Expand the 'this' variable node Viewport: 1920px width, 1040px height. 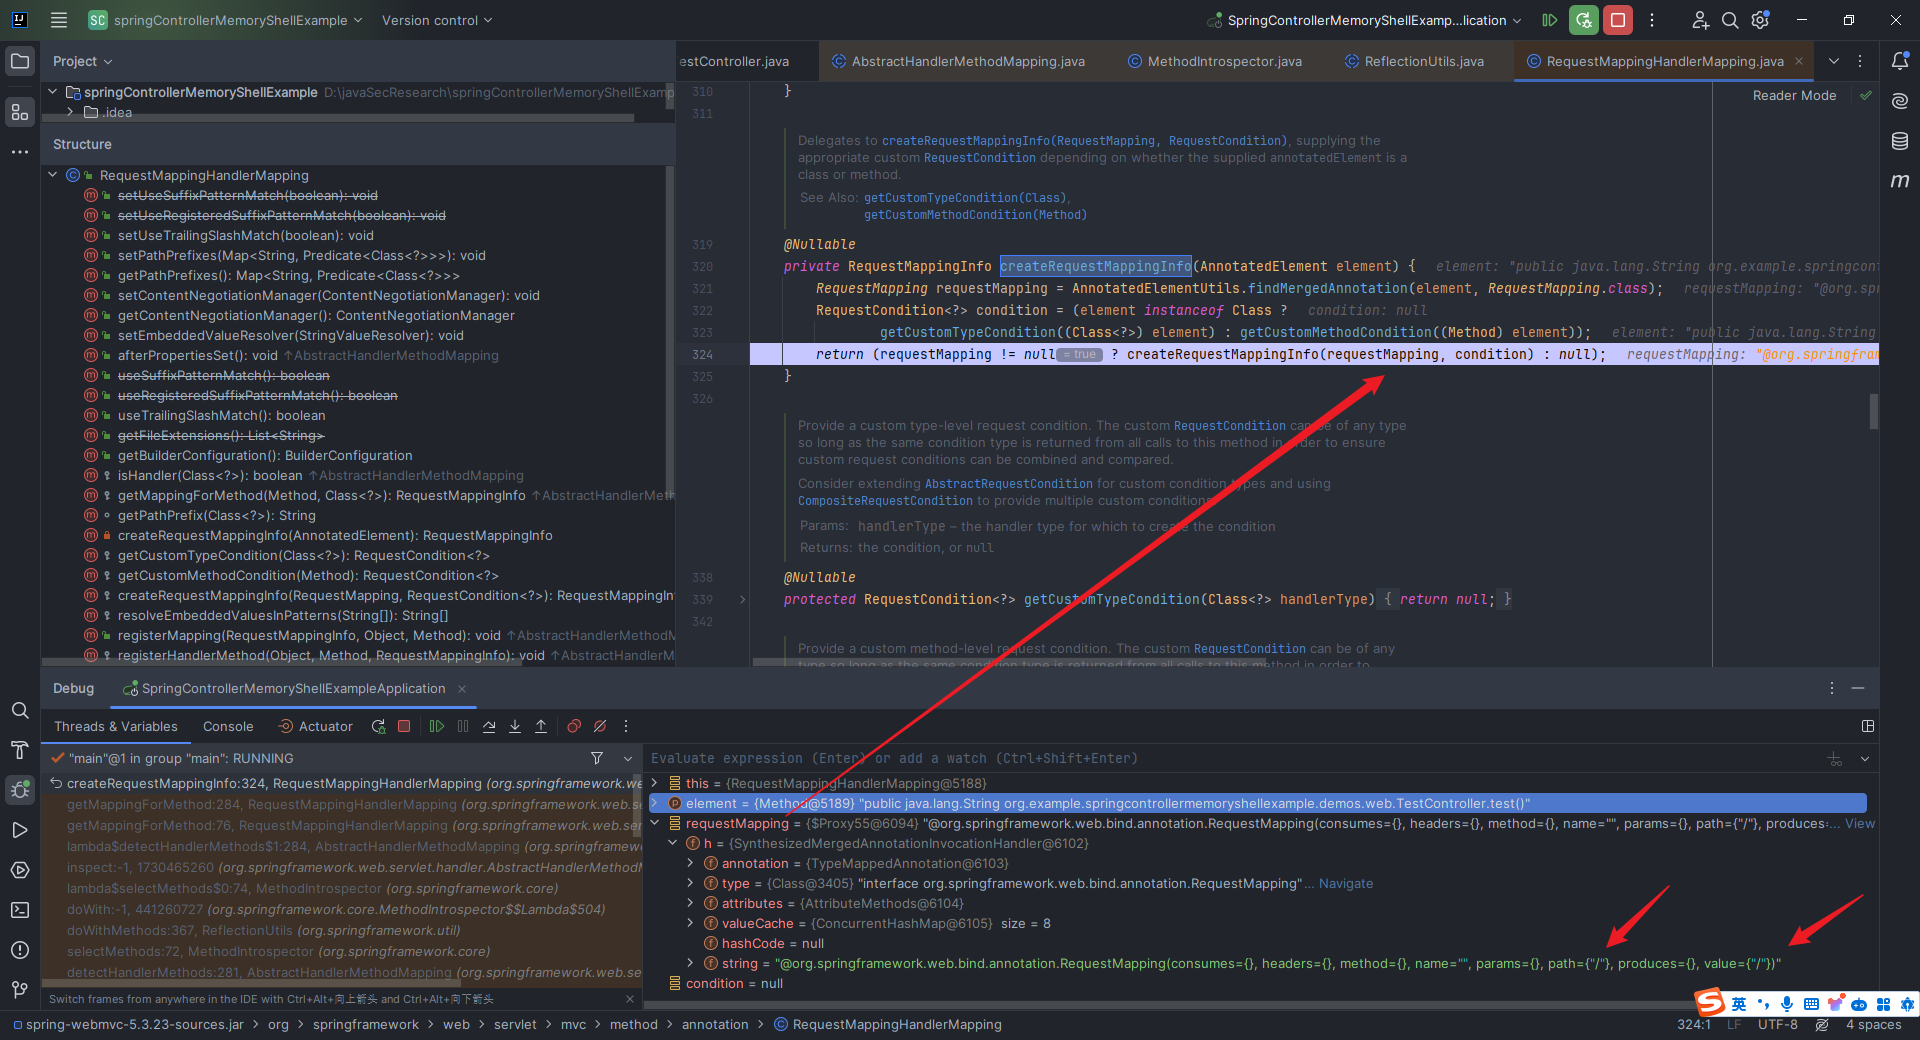click(655, 784)
